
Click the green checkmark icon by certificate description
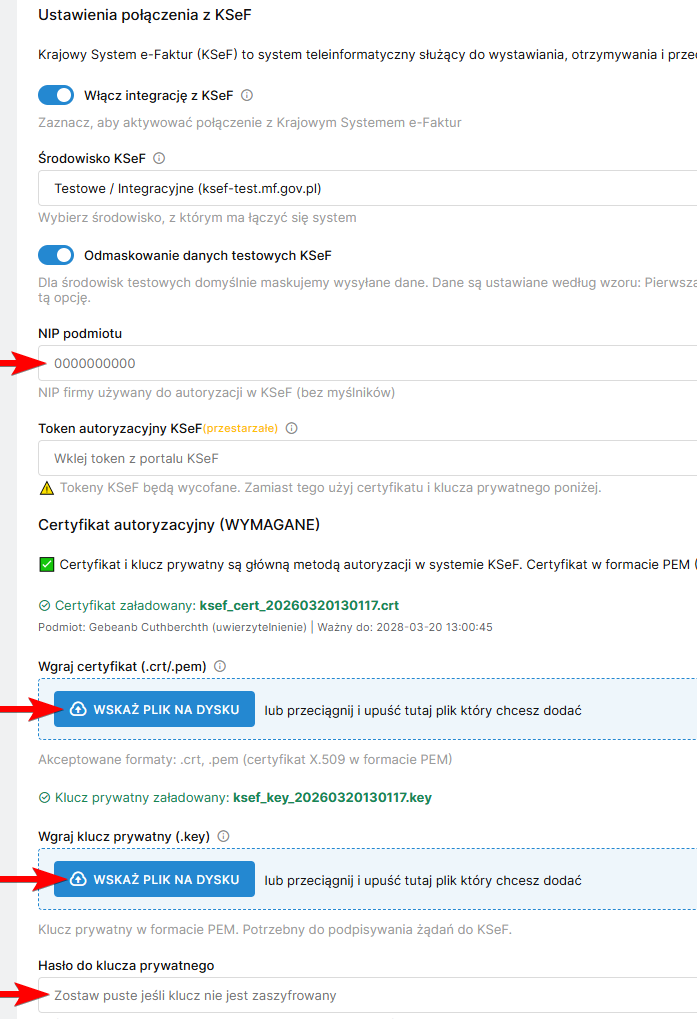coord(47,564)
